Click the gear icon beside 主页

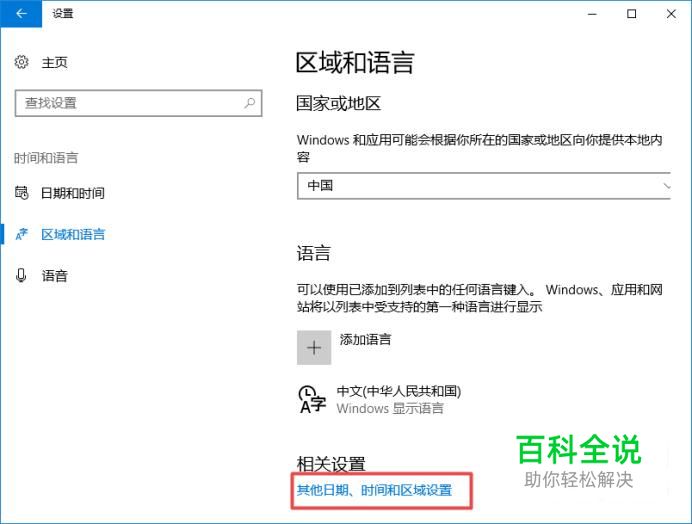pyautogui.click(x=21, y=62)
